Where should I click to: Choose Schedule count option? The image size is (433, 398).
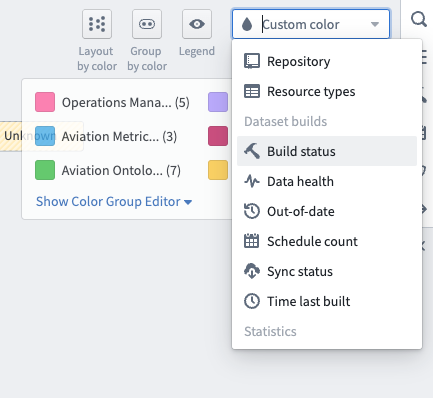(x=327, y=241)
